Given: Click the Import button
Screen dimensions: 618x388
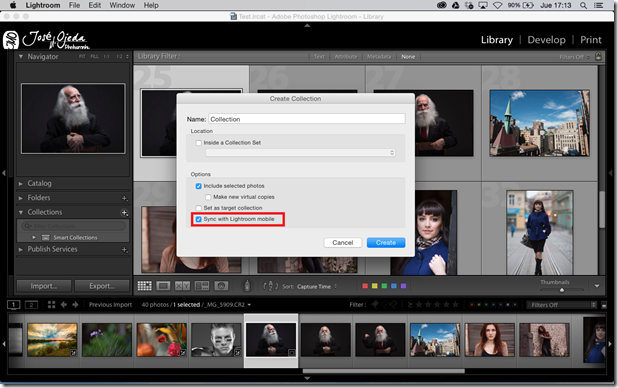Looking at the screenshot, I should click(x=44, y=286).
